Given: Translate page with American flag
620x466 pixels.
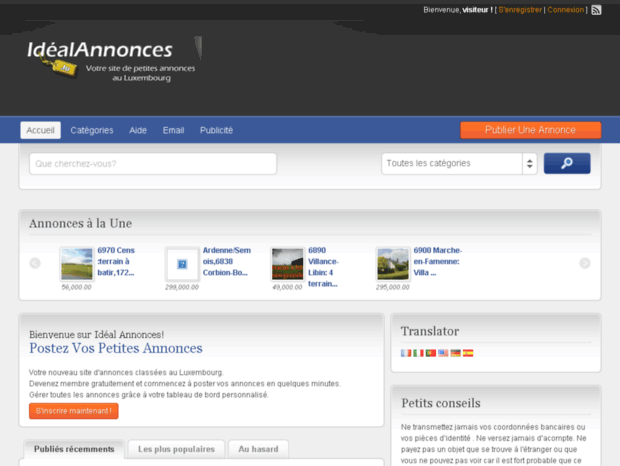Looking at the screenshot, I should click(443, 353).
